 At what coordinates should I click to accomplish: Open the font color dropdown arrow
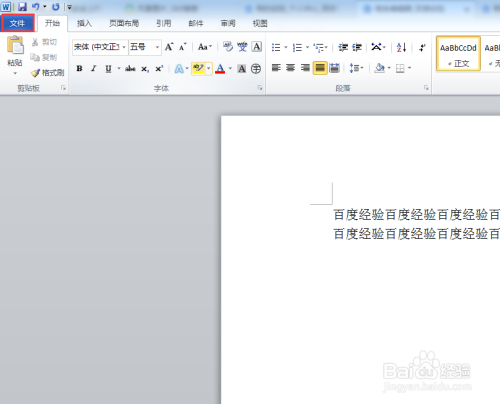230,69
